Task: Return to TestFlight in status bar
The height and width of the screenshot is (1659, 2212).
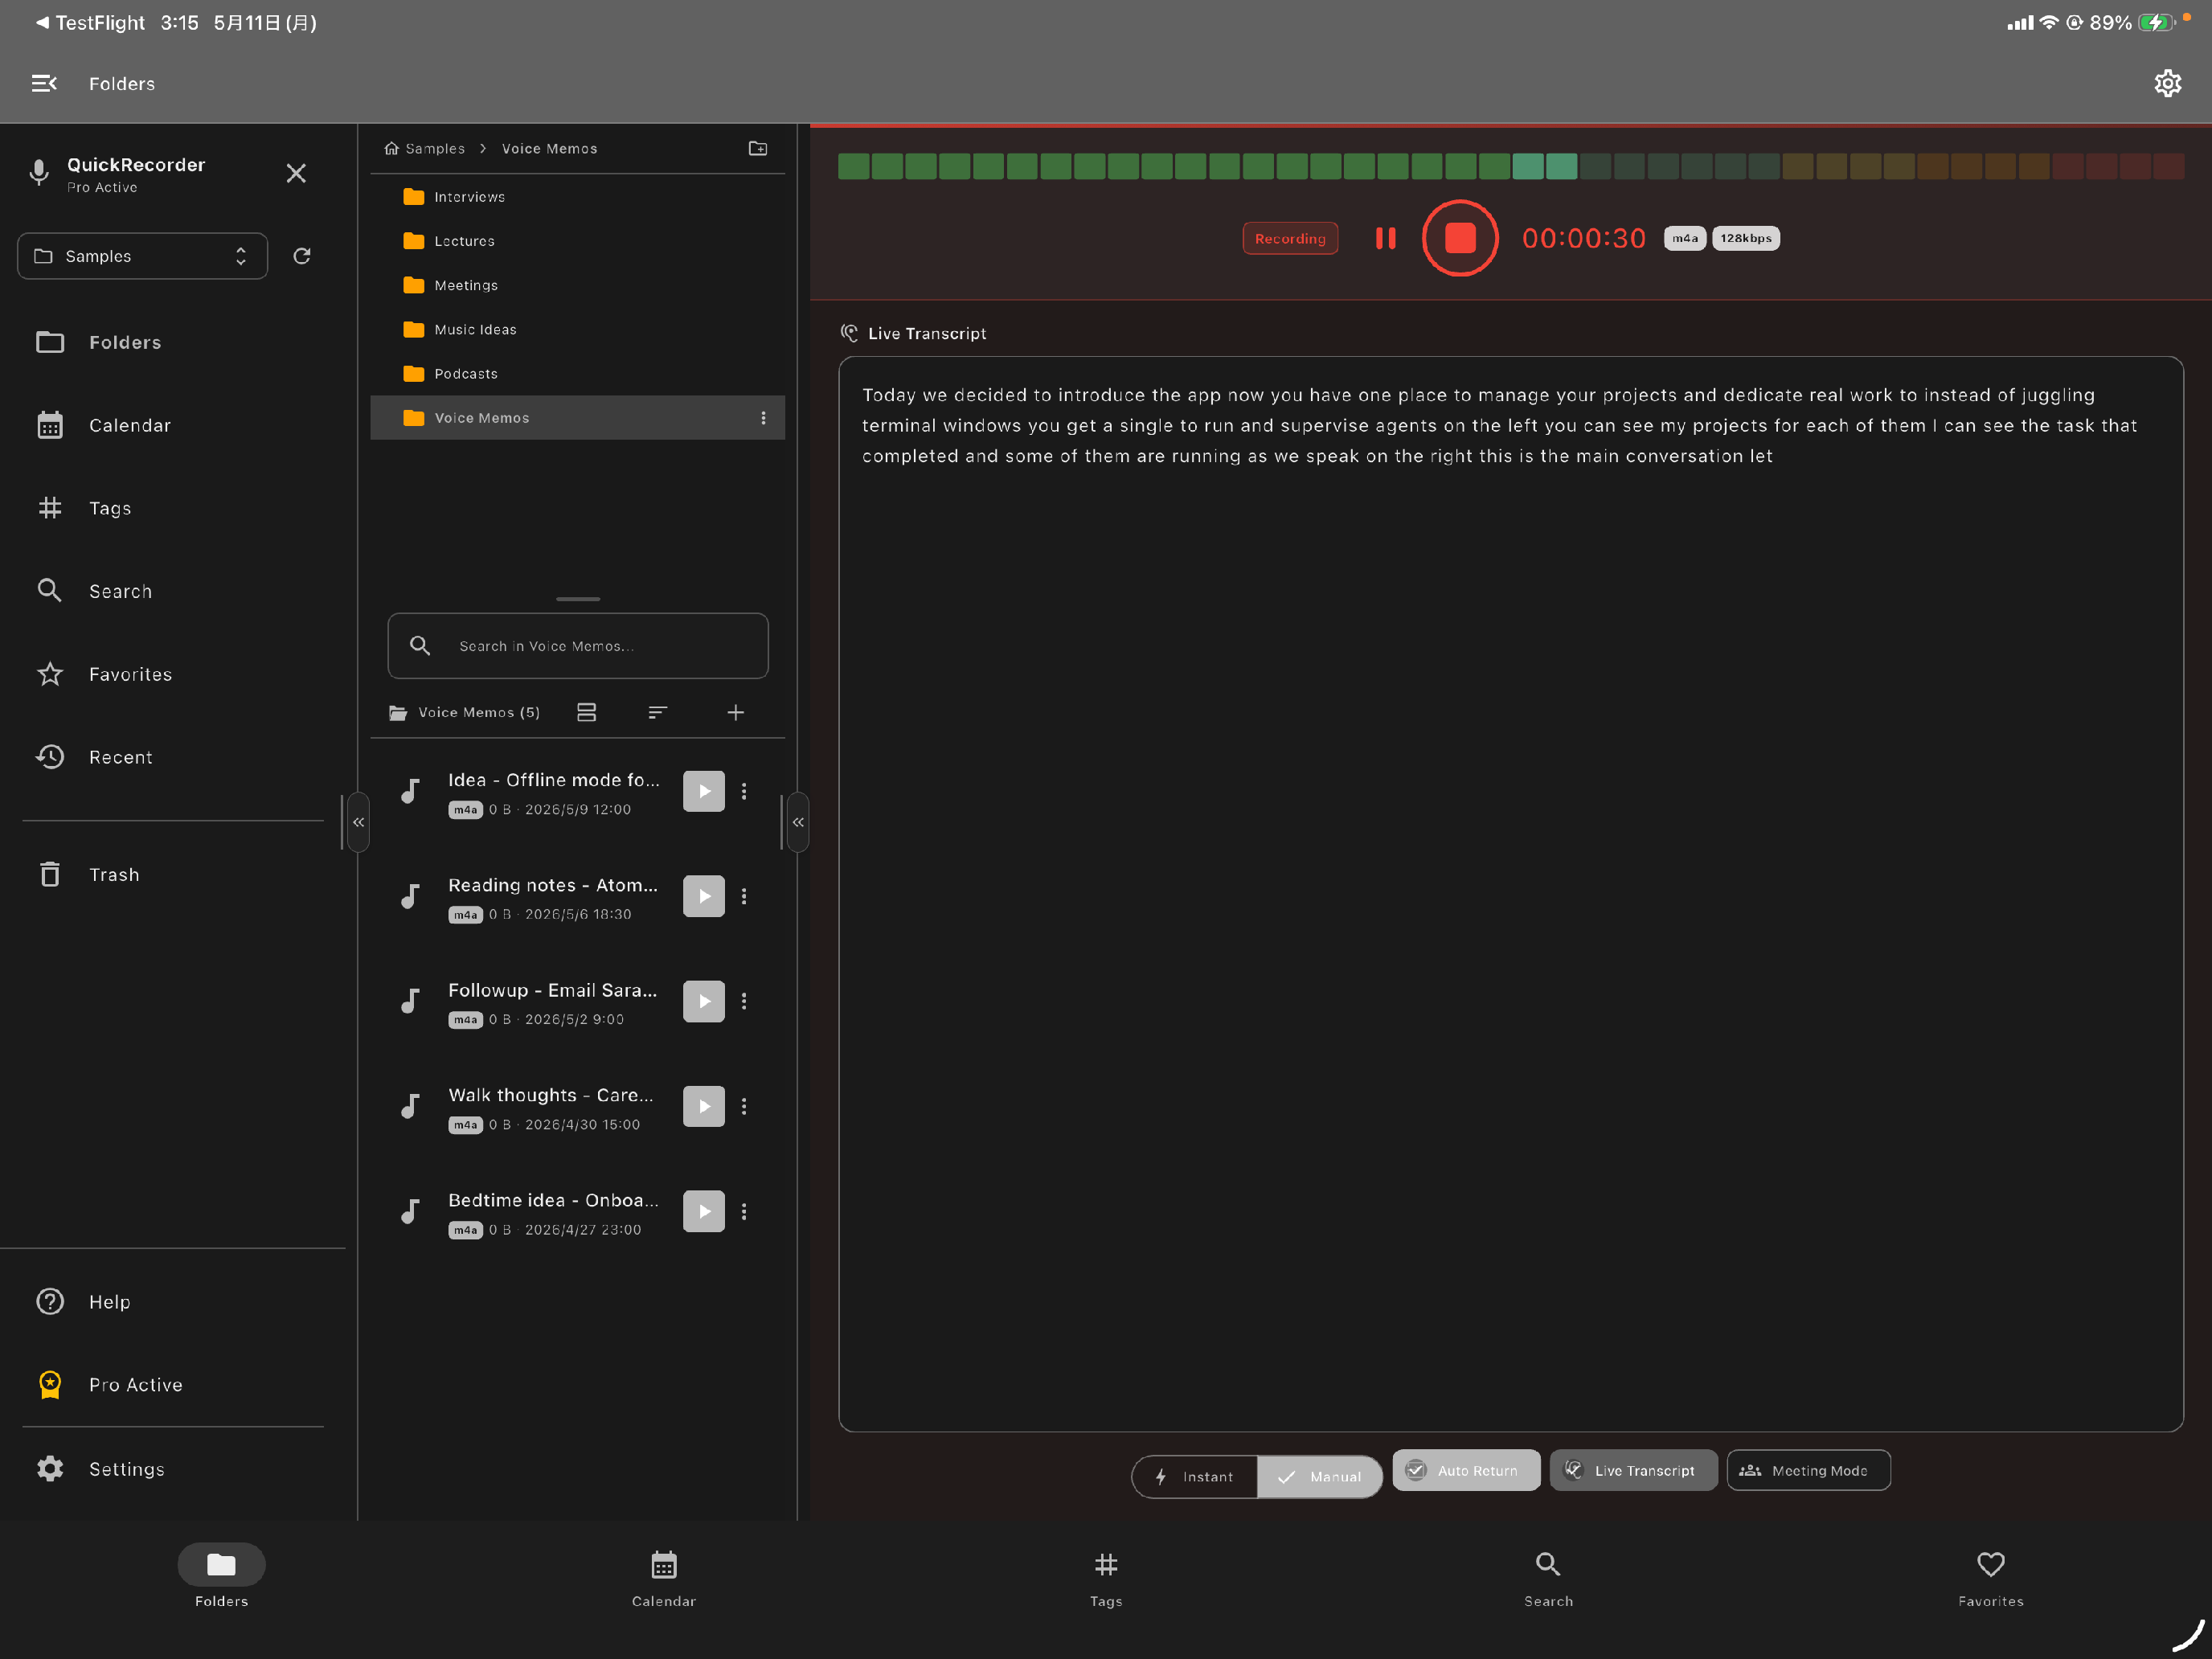Action: coord(89,22)
